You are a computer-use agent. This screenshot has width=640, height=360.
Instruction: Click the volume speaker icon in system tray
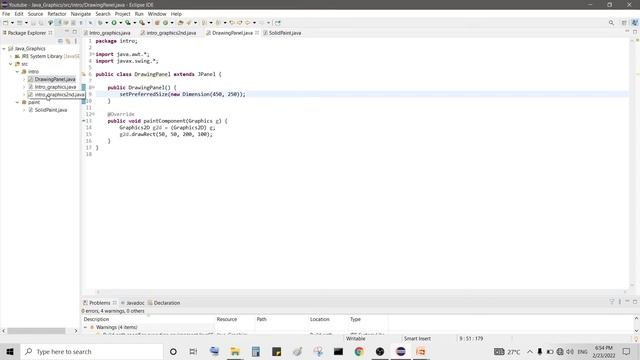click(x=570, y=351)
